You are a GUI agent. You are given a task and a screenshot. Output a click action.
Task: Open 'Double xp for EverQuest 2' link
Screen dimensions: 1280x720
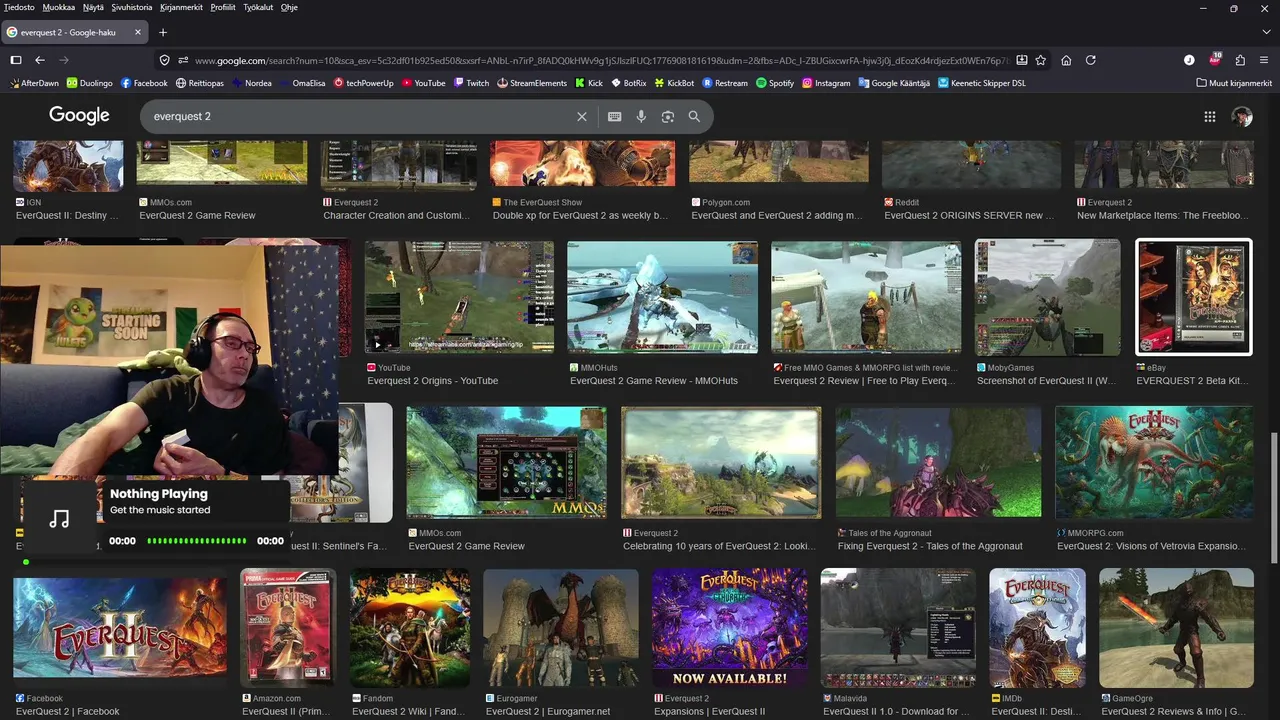pos(581,215)
